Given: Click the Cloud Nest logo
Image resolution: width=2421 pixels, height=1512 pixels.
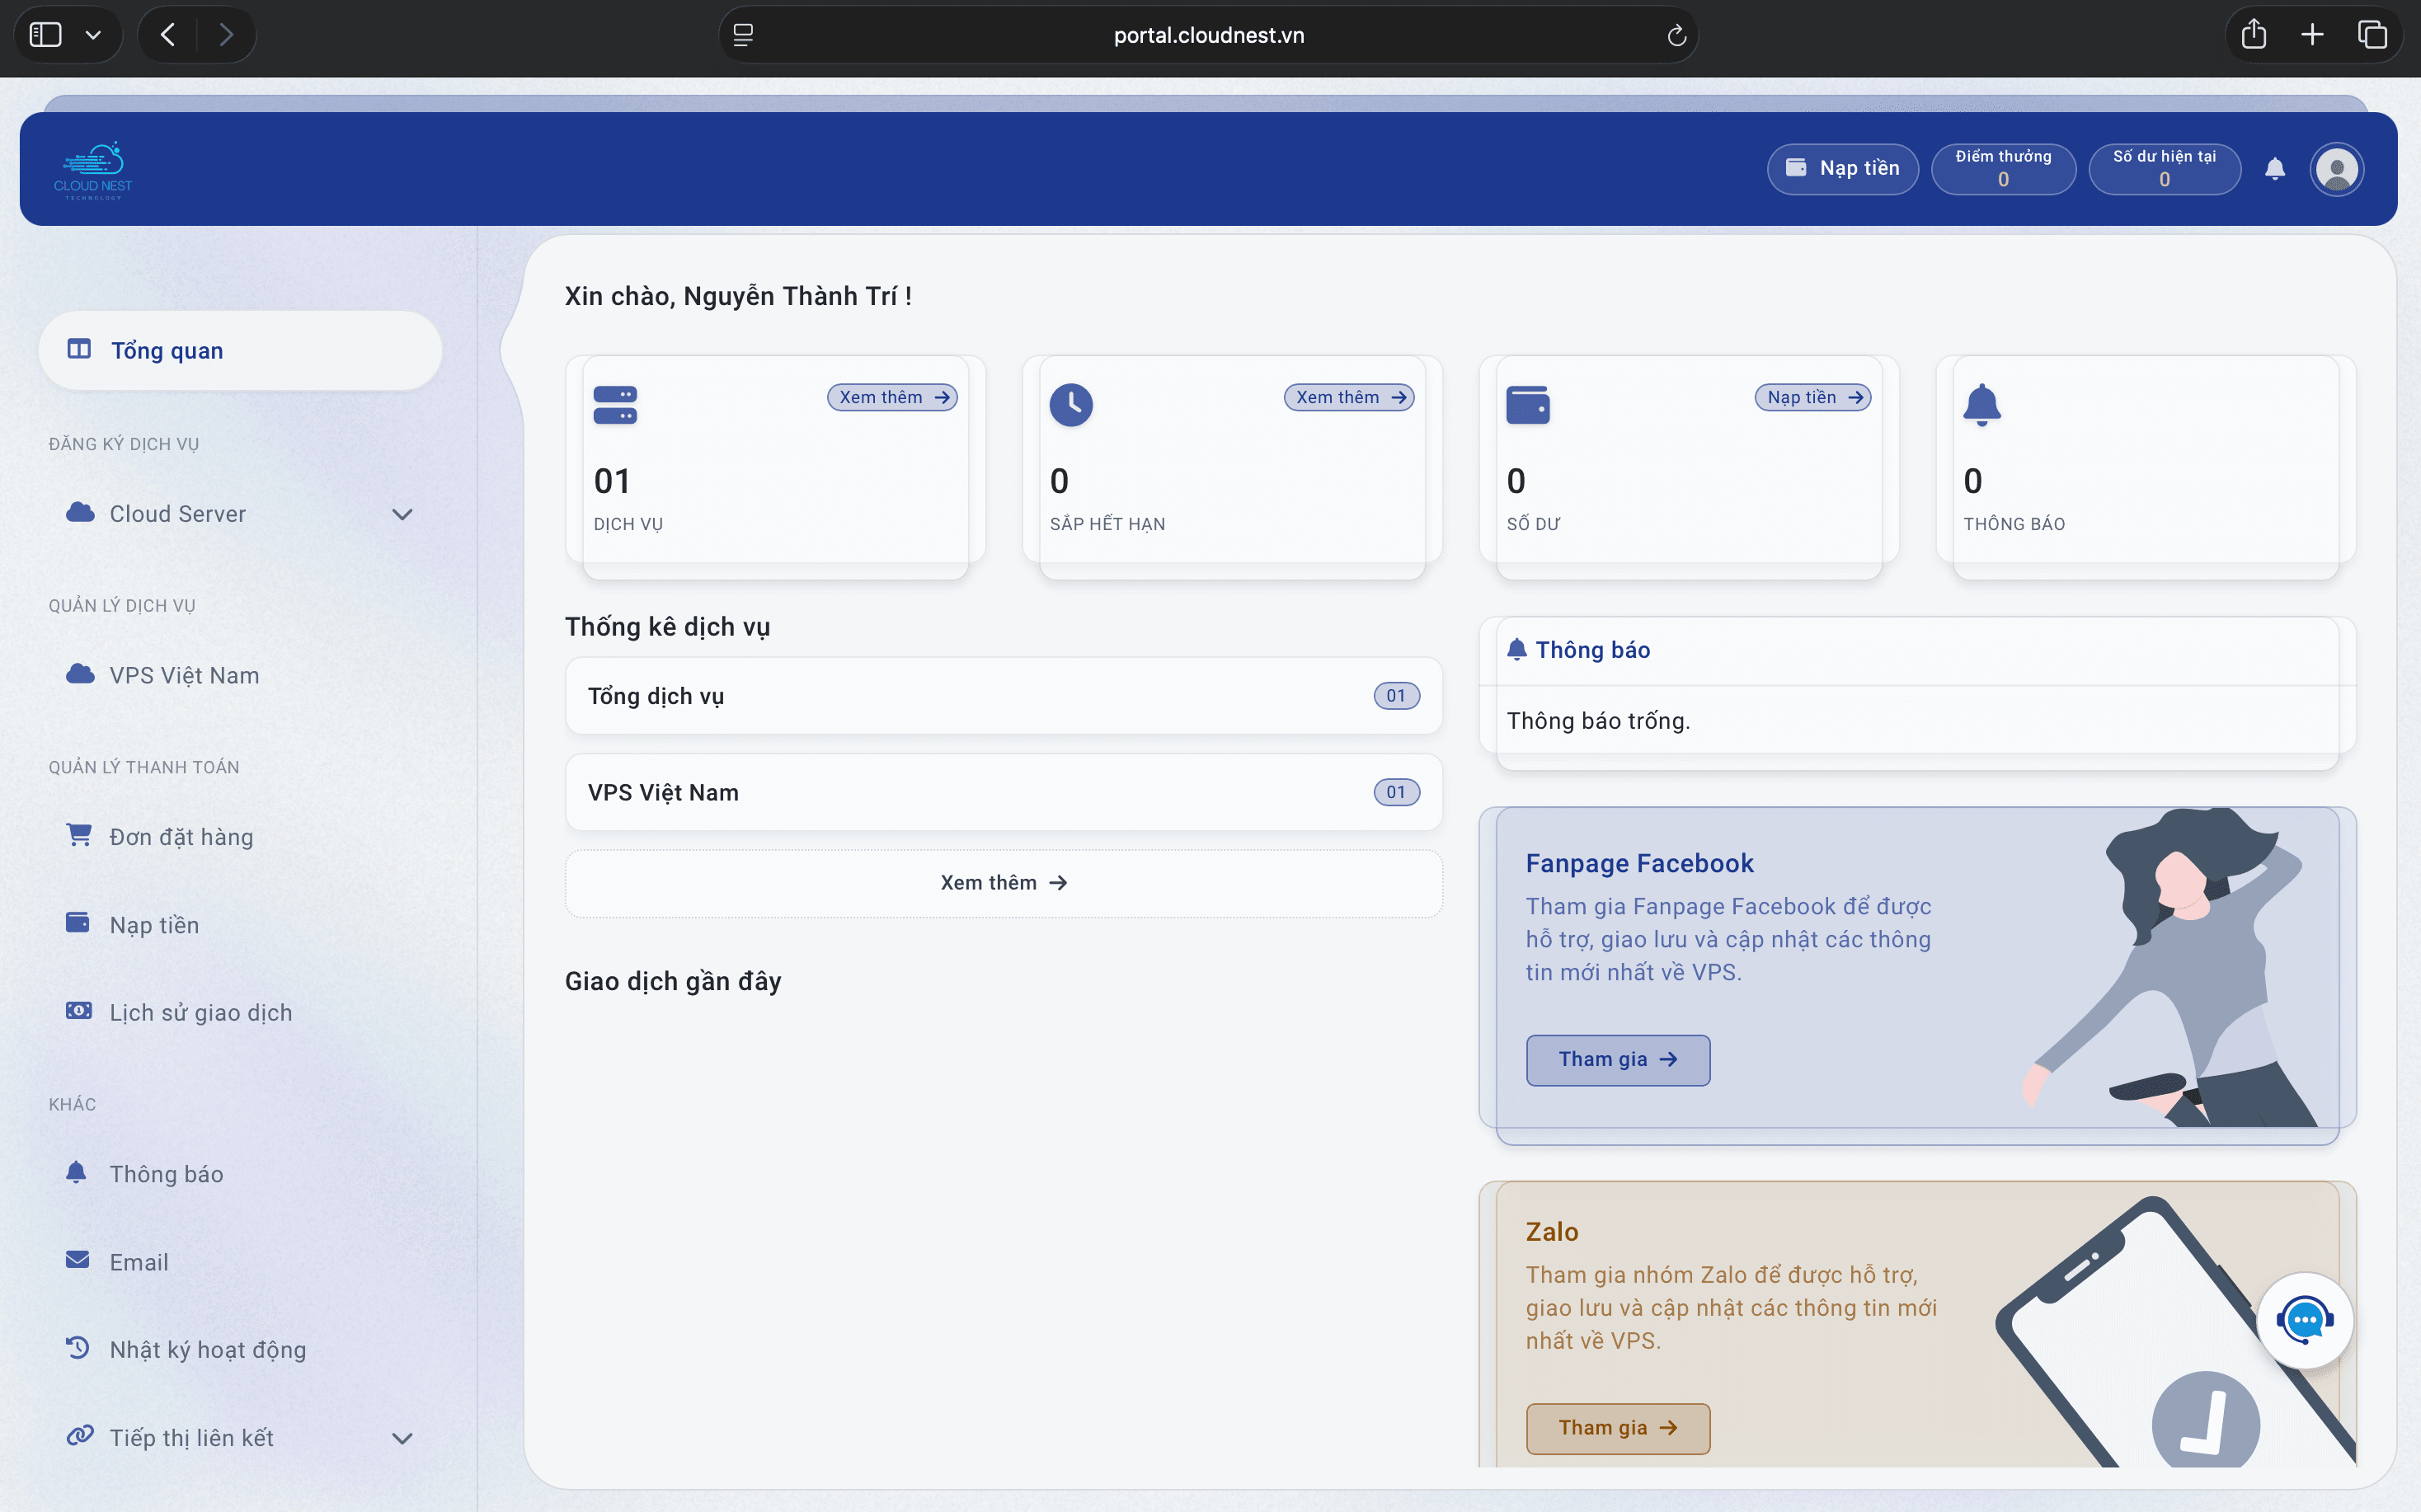Looking at the screenshot, I should tap(92, 170).
